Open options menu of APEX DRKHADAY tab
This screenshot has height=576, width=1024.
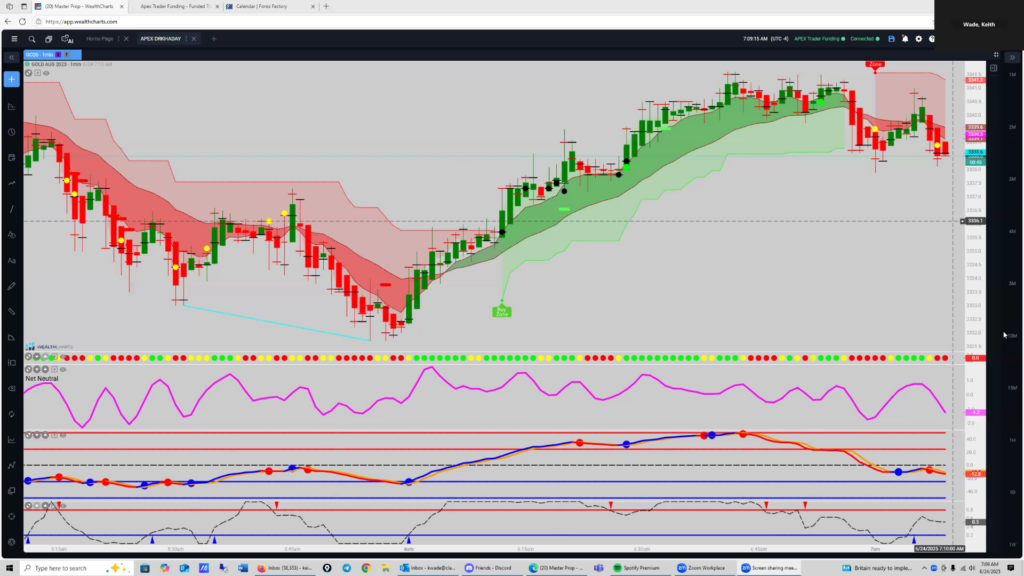tap(187, 39)
